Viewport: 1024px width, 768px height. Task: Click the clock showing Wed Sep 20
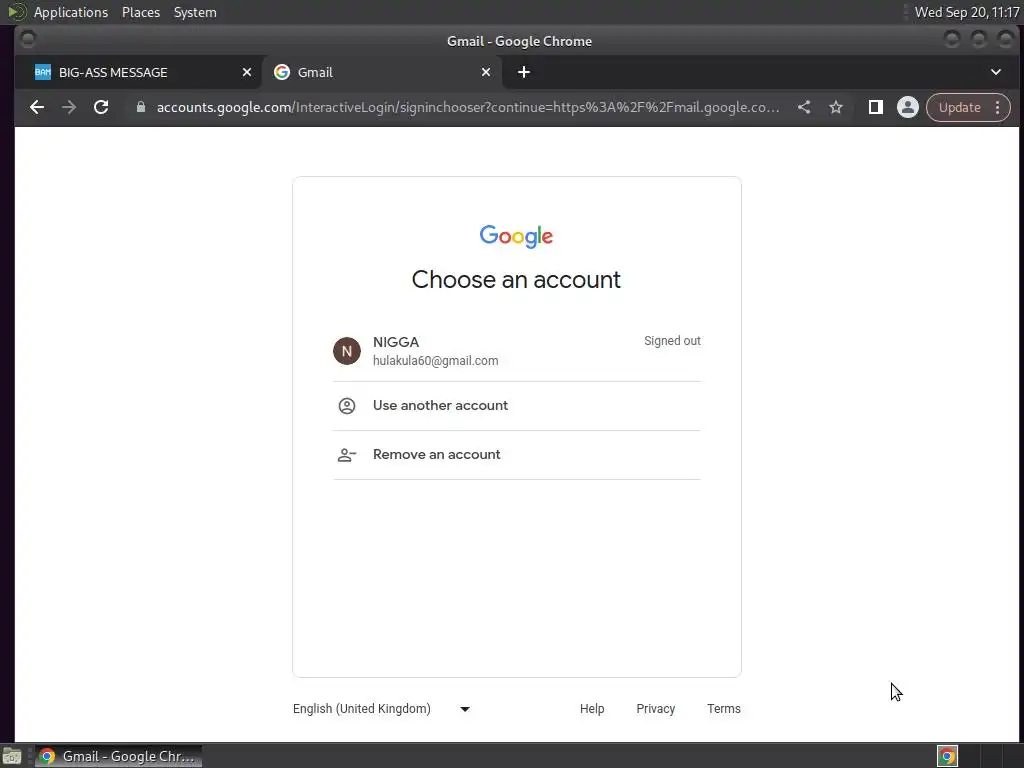pyautogui.click(x=967, y=12)
